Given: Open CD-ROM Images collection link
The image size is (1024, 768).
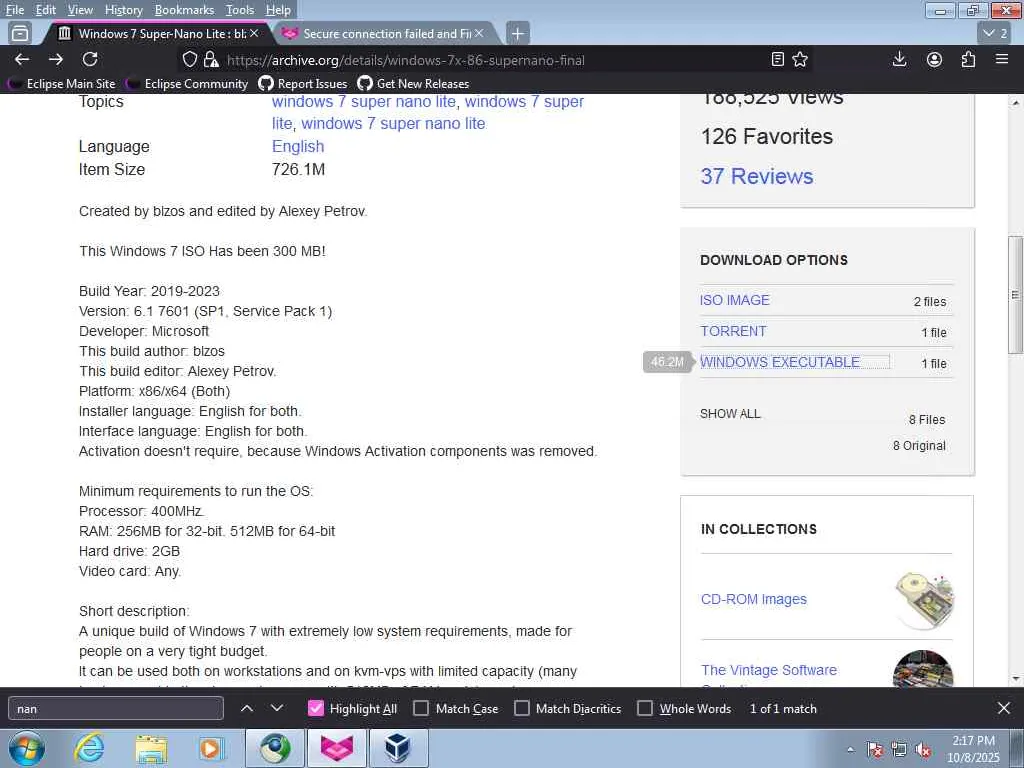Looking at the screenshot, I should [754, 599].
